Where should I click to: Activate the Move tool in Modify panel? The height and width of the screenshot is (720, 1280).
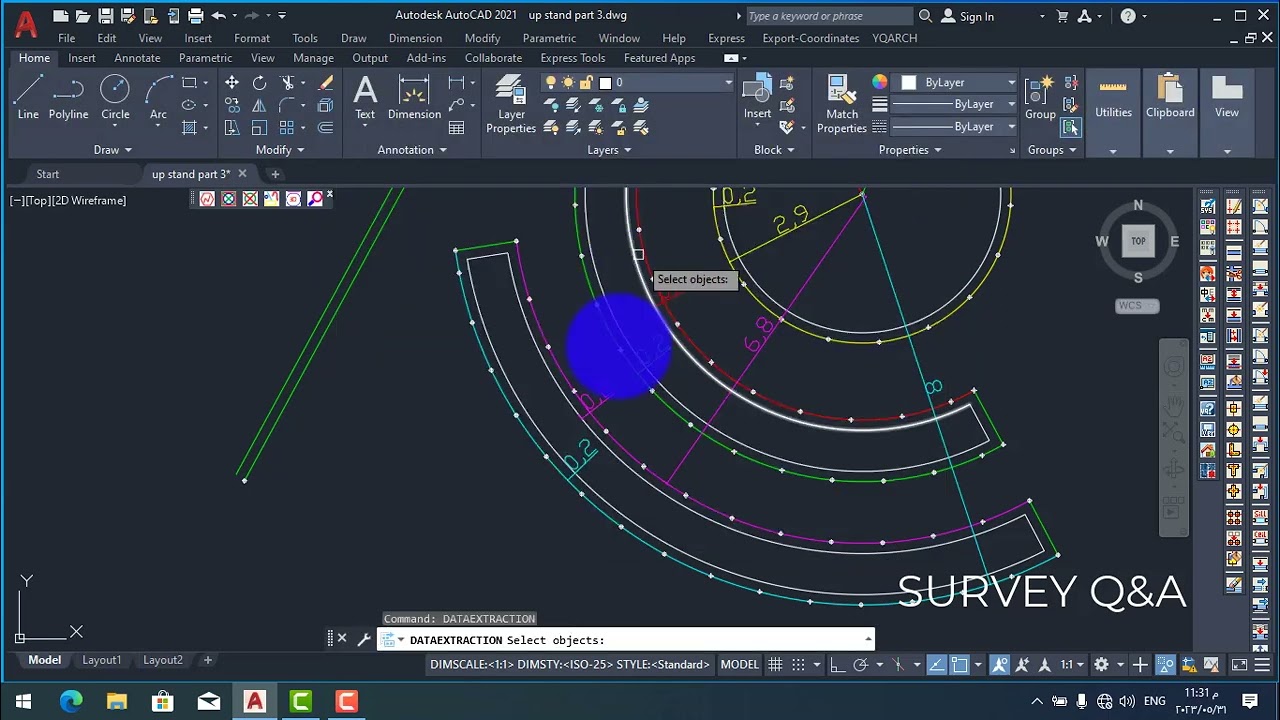[232, 83]
